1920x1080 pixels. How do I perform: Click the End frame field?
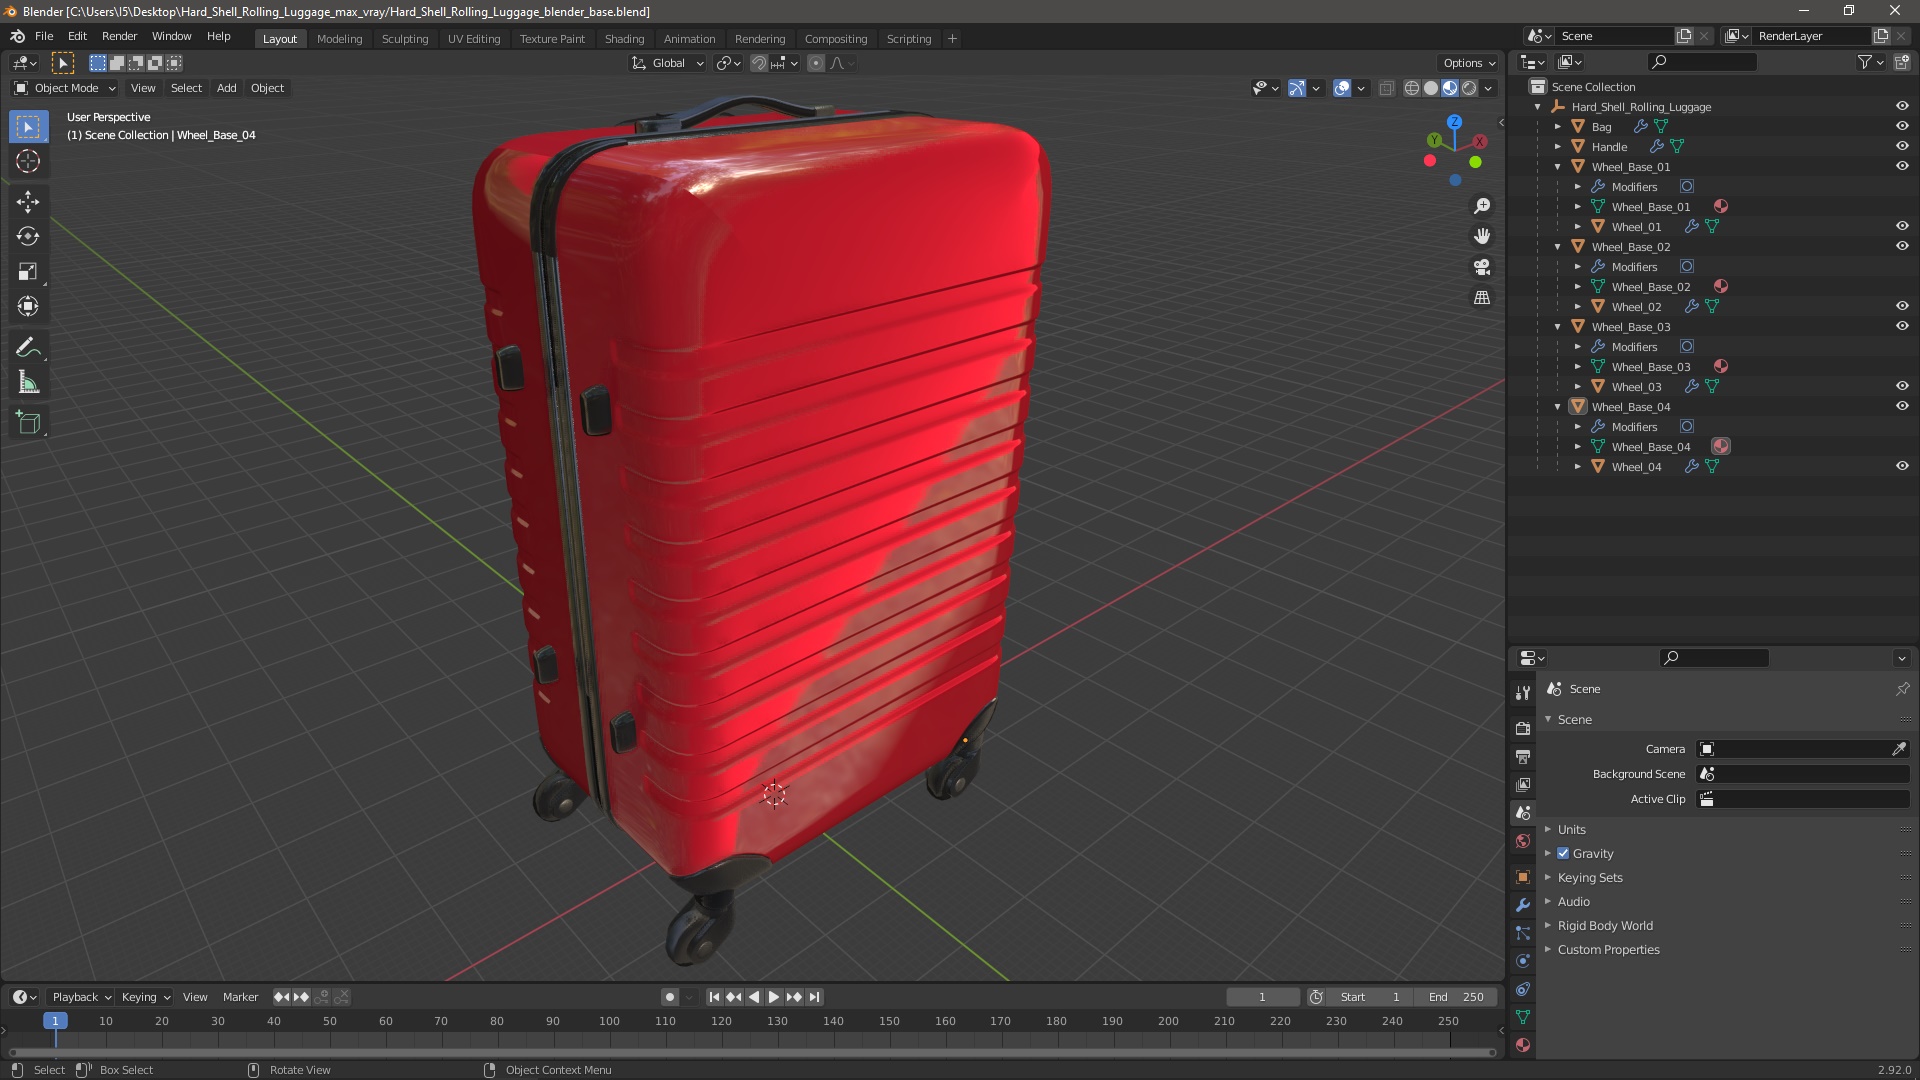point(1456,997)
